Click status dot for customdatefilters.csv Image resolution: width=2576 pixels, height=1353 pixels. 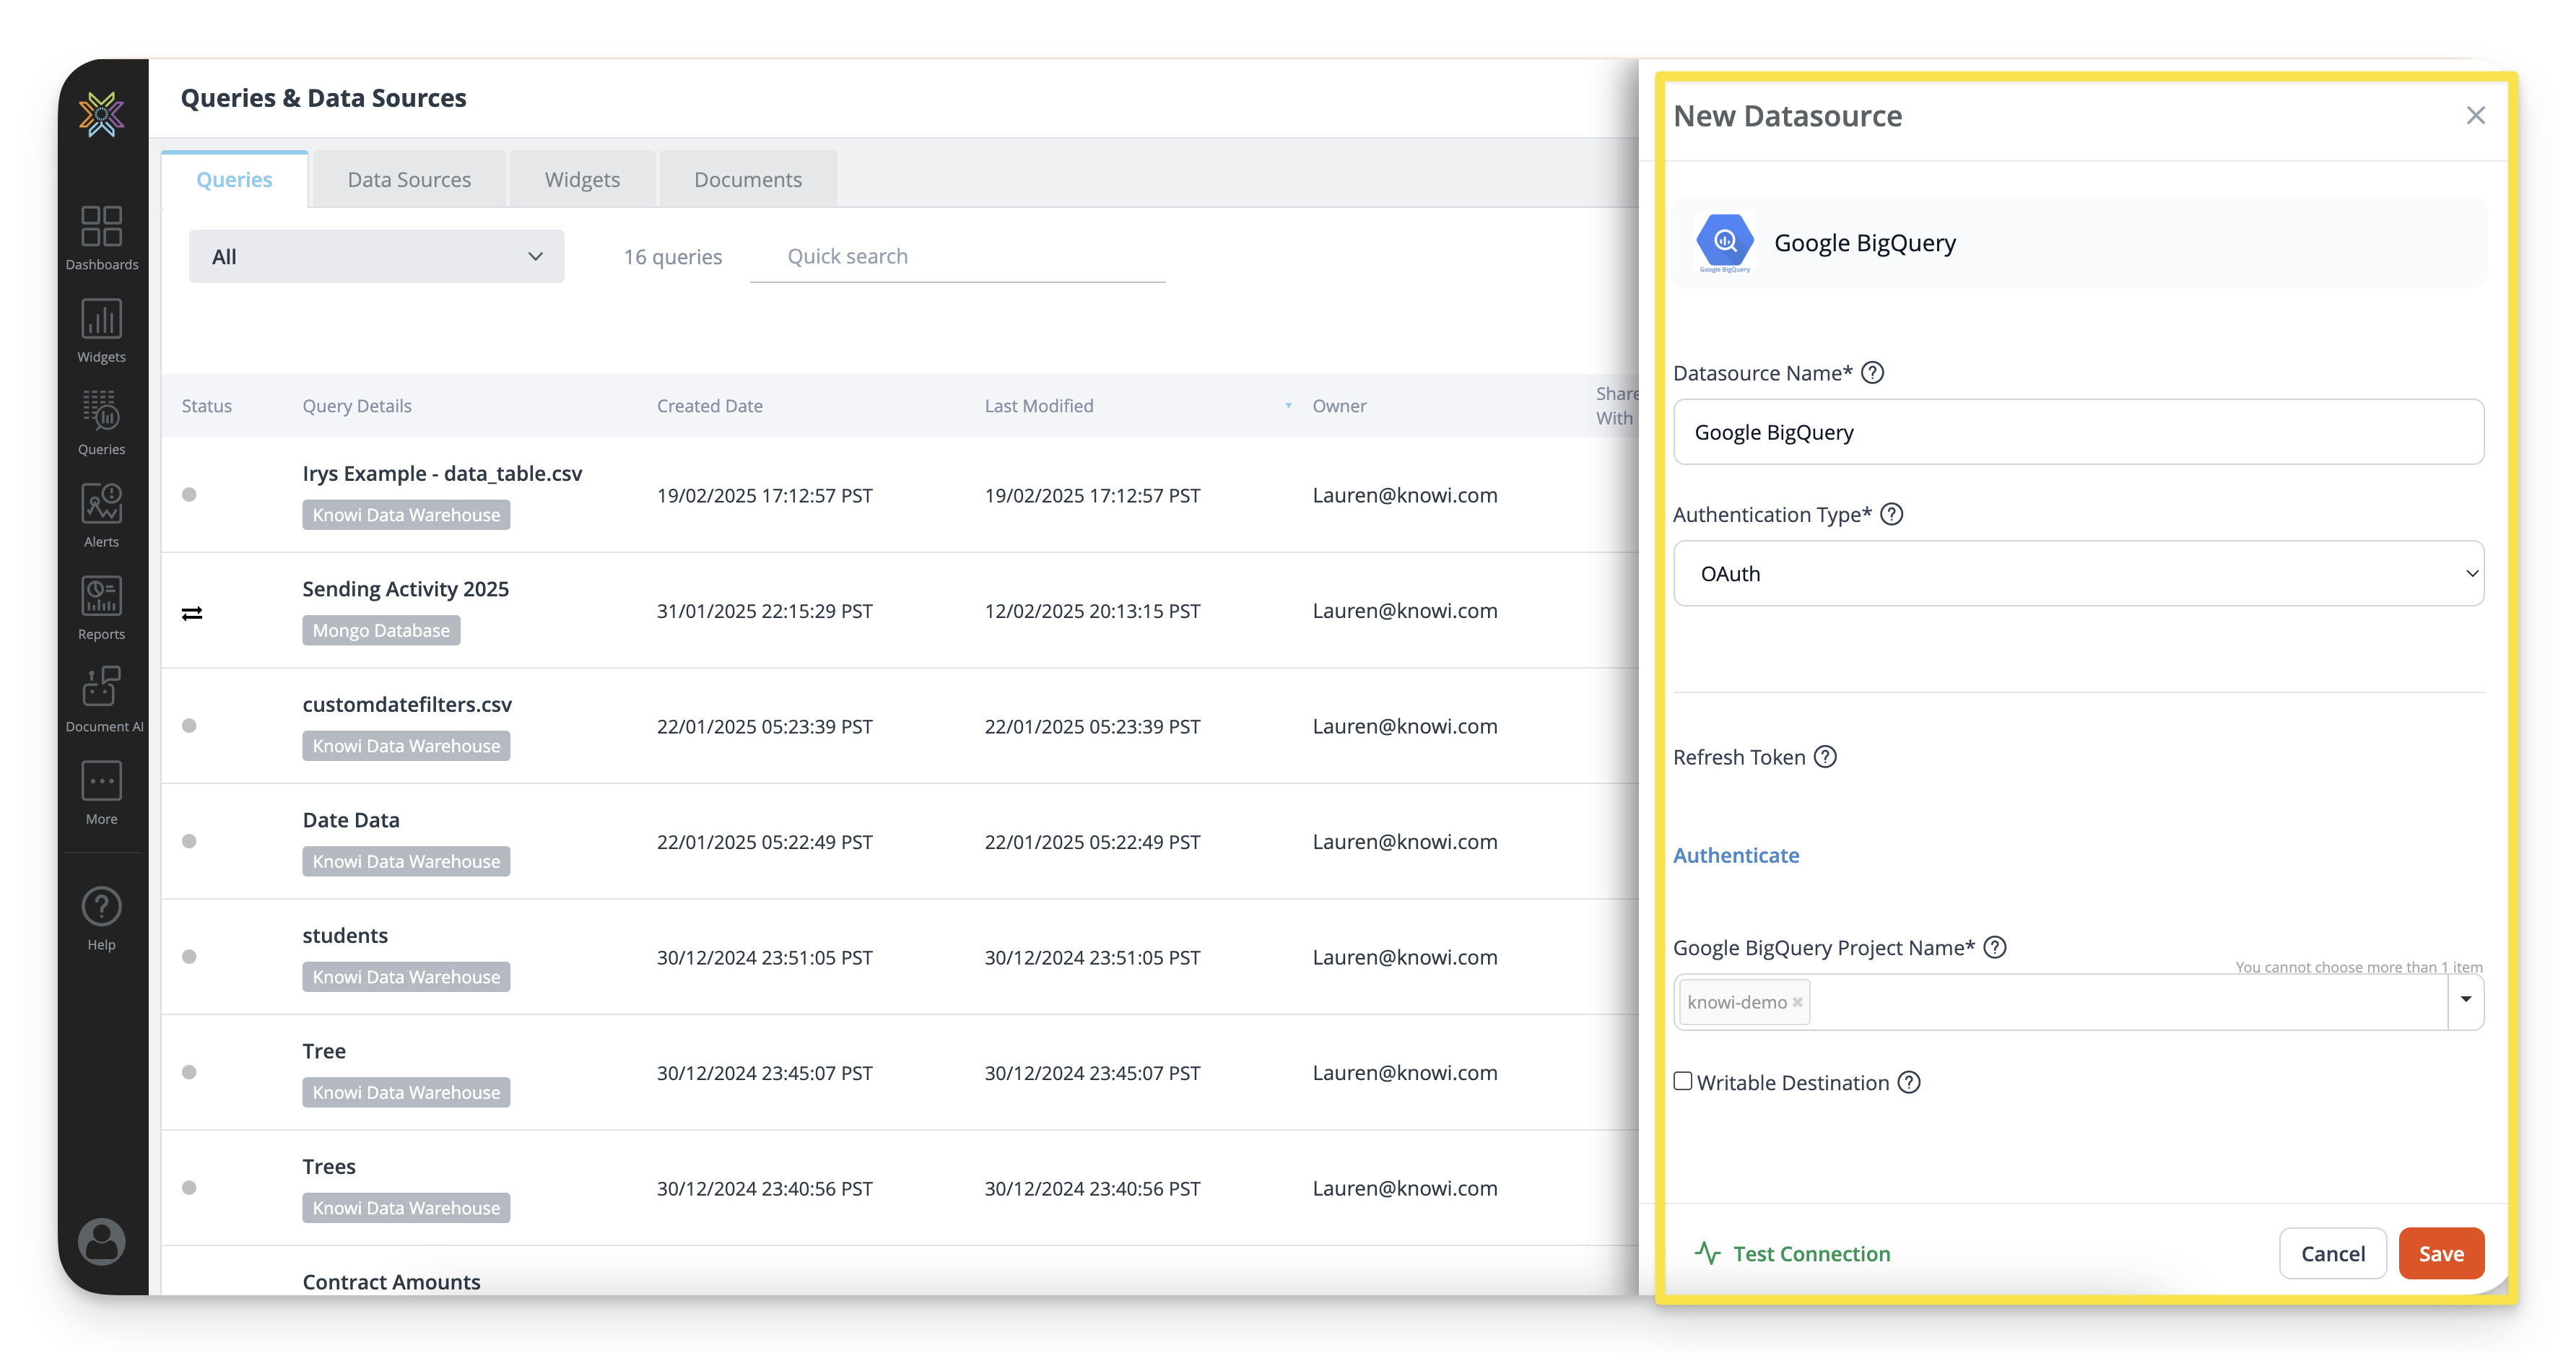tap(189, 725)
